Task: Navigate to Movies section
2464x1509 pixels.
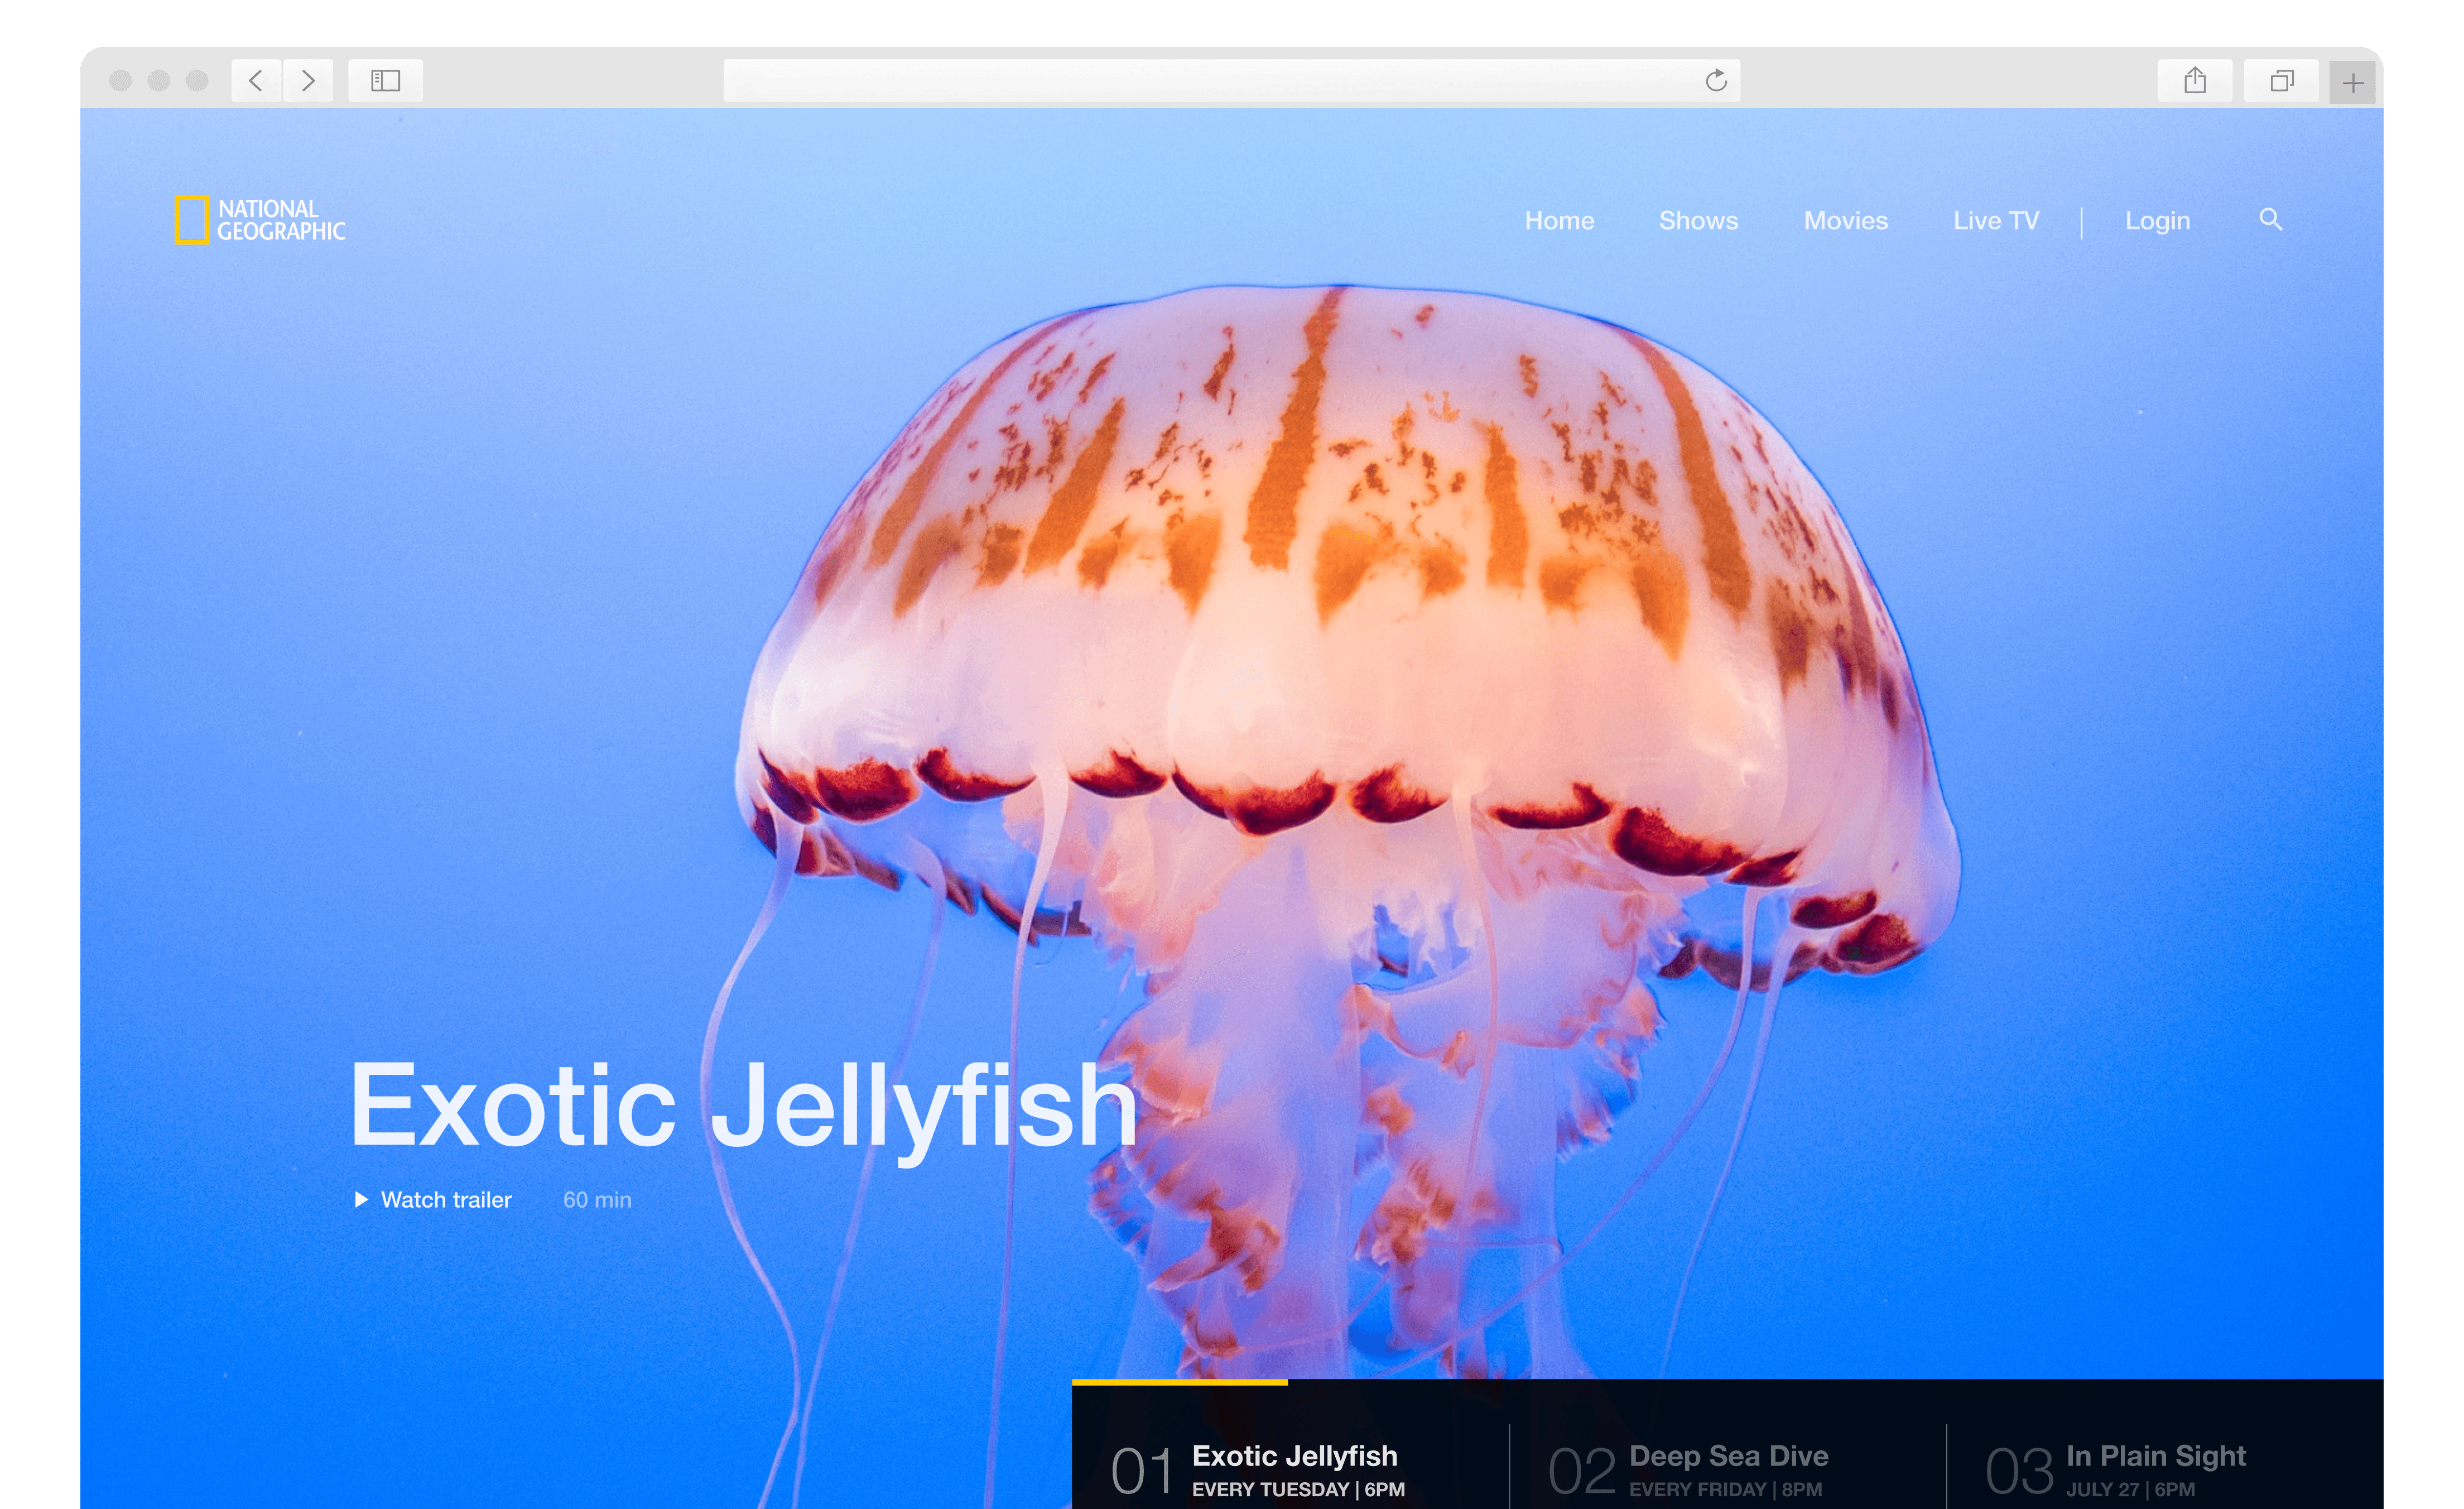Action: [1845, 221]
